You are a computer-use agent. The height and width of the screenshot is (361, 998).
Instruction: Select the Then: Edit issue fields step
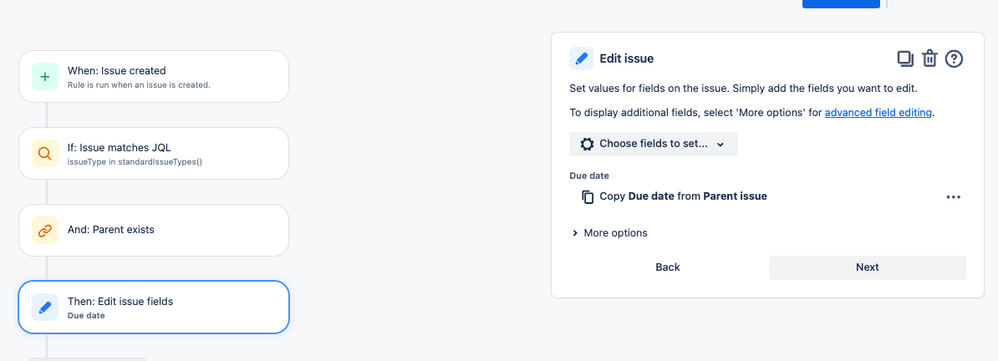153,308
